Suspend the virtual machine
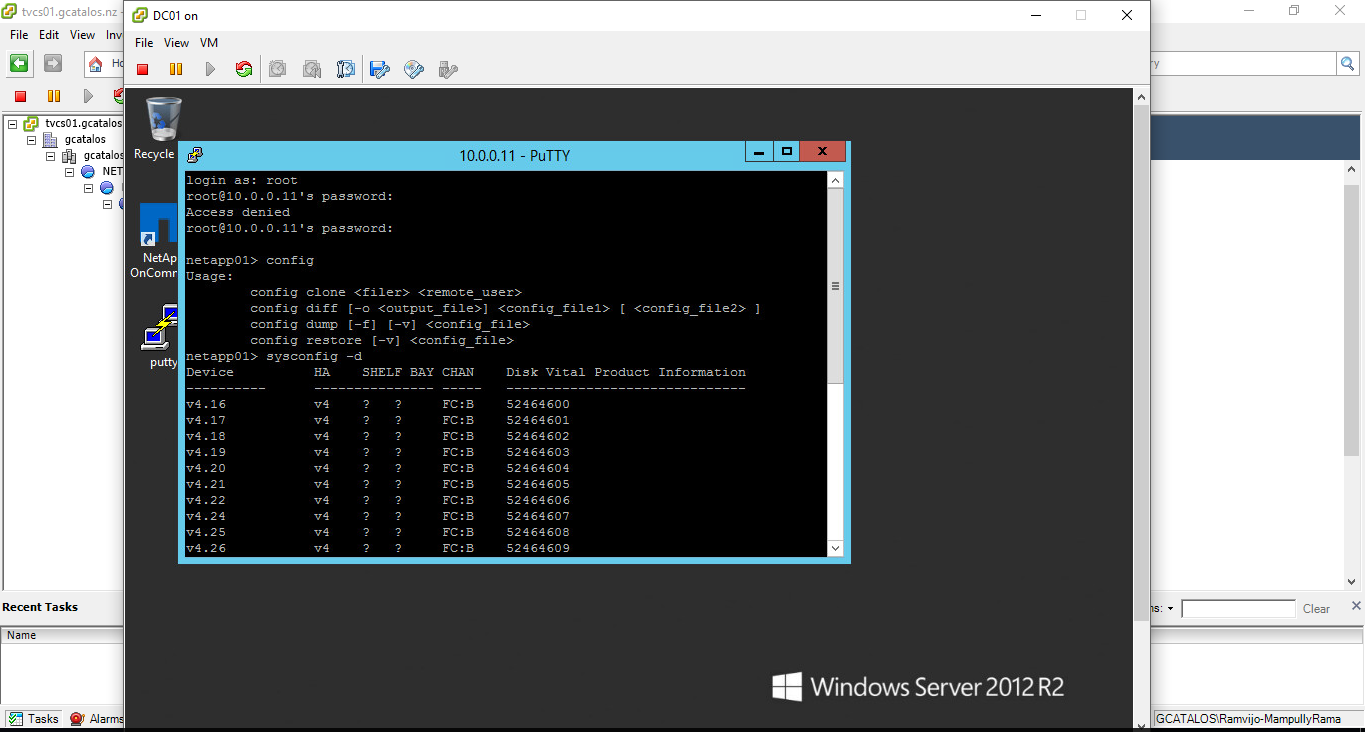 tap(175, 69)
